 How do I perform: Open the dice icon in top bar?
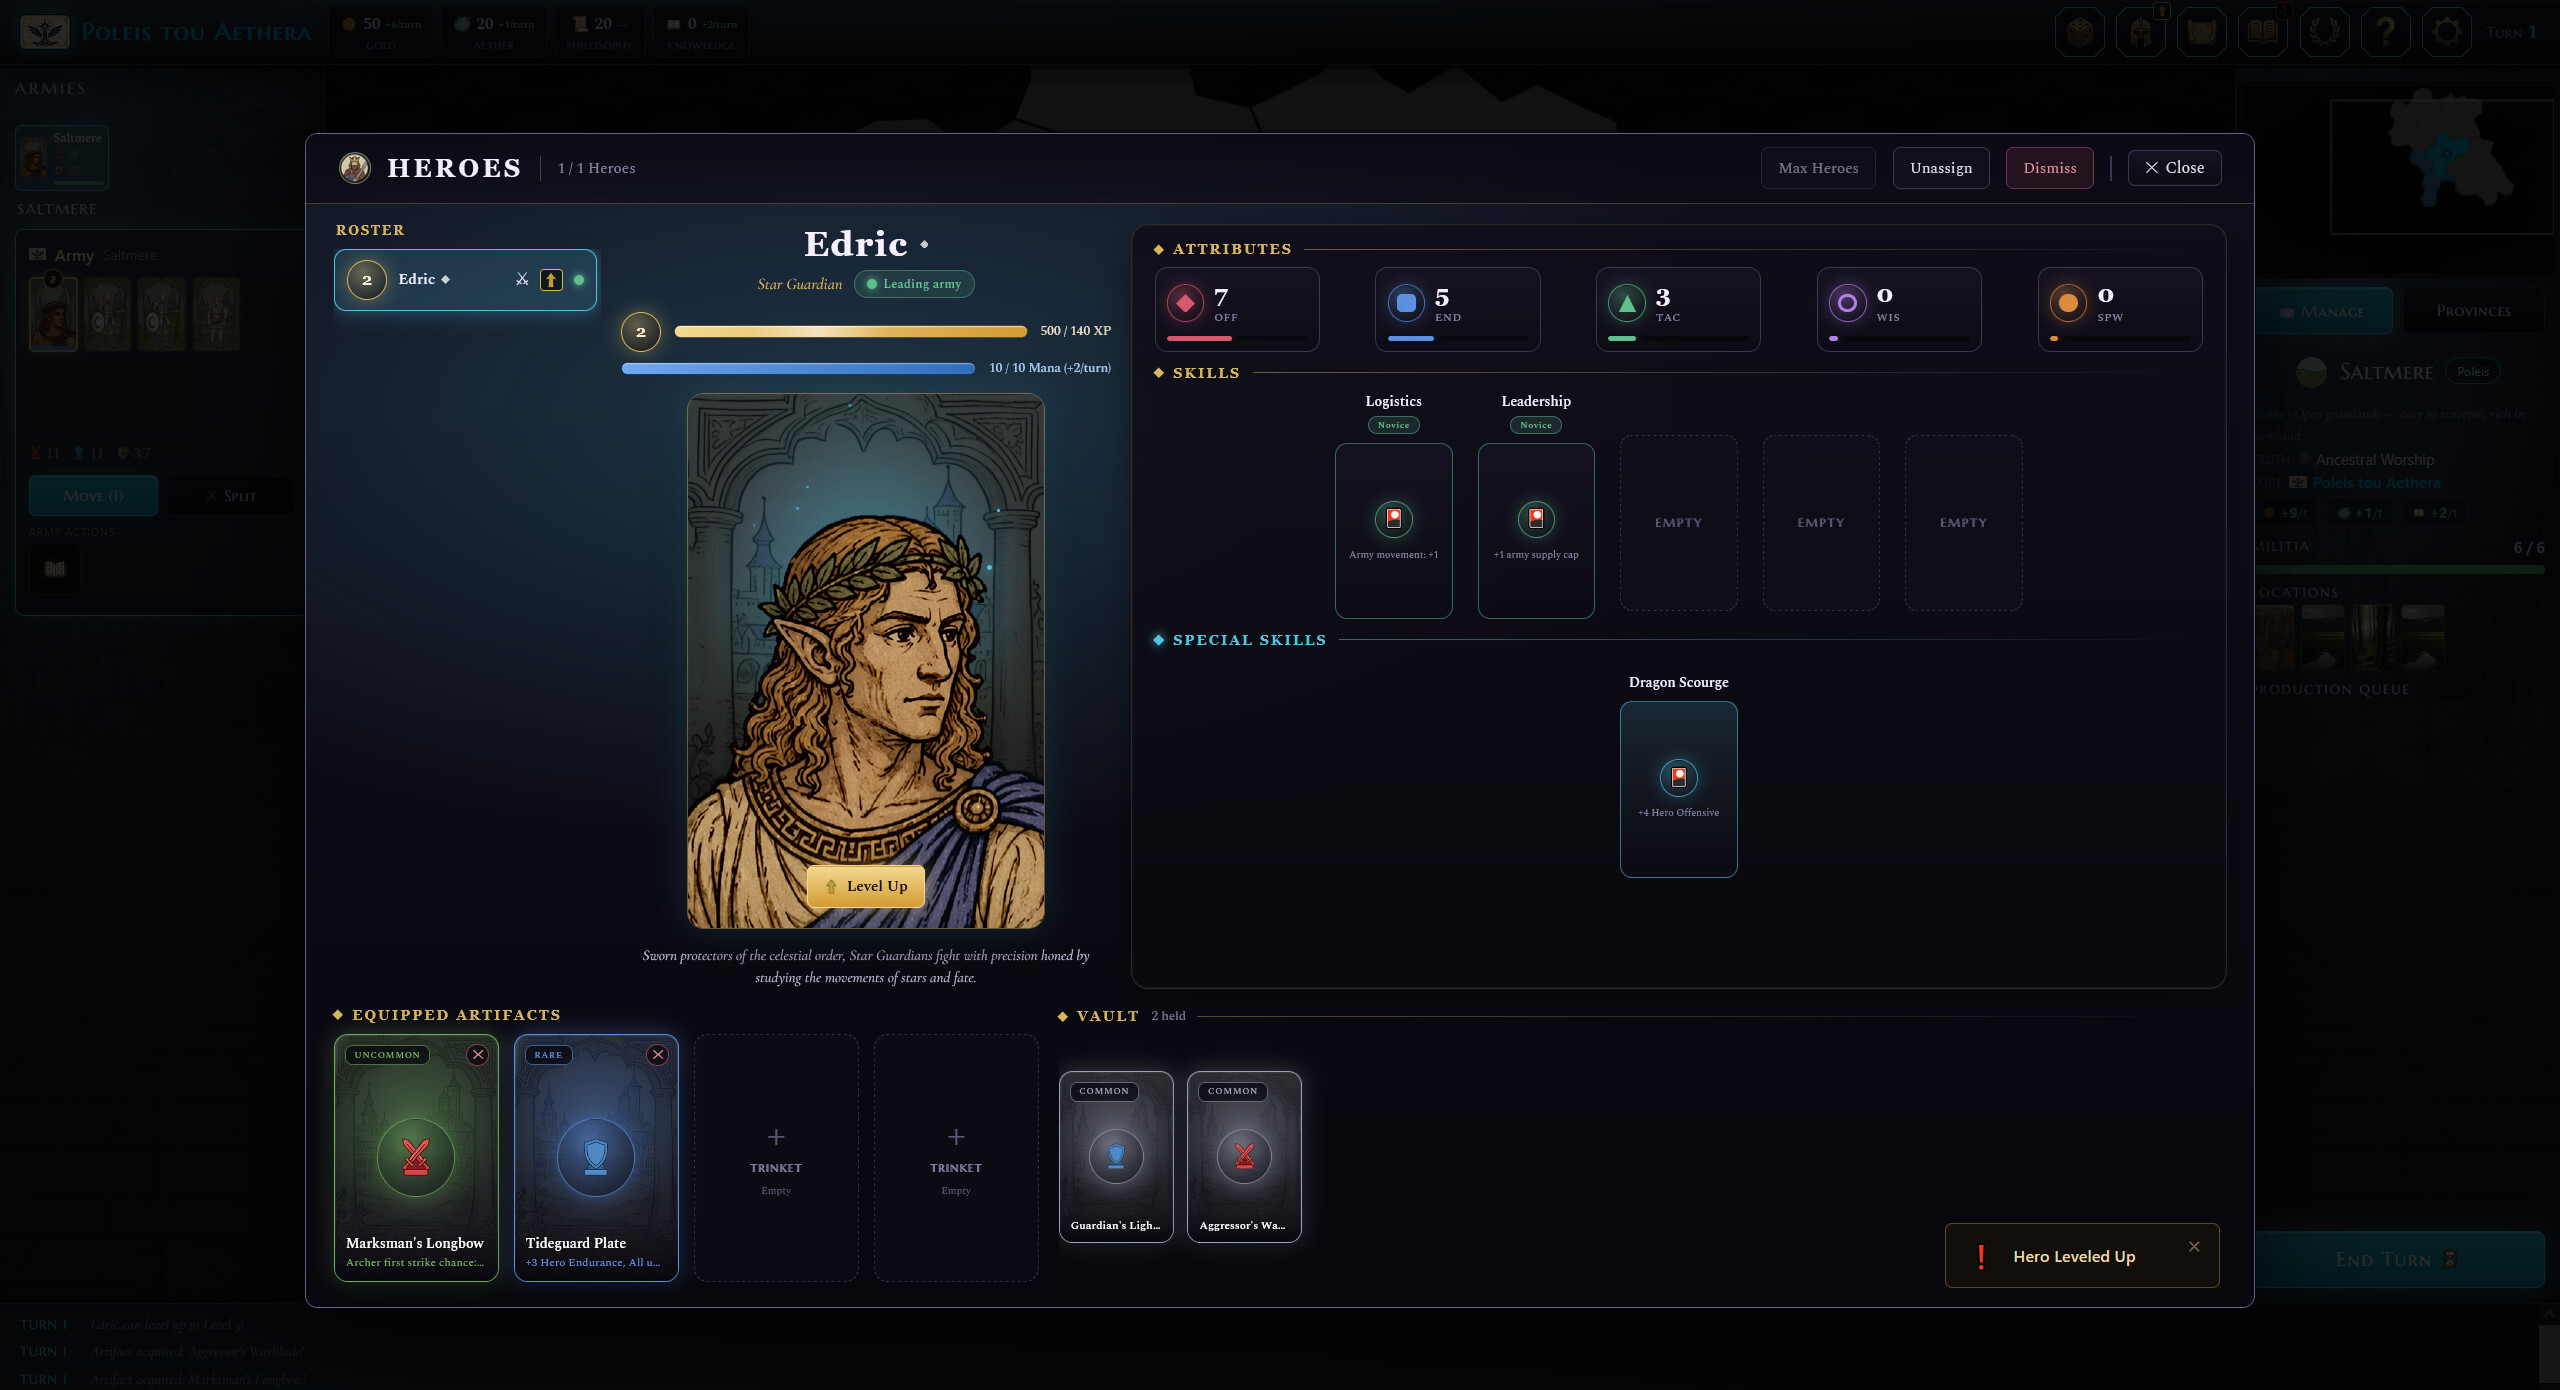pyautogui.click(x=2080, y=32)
